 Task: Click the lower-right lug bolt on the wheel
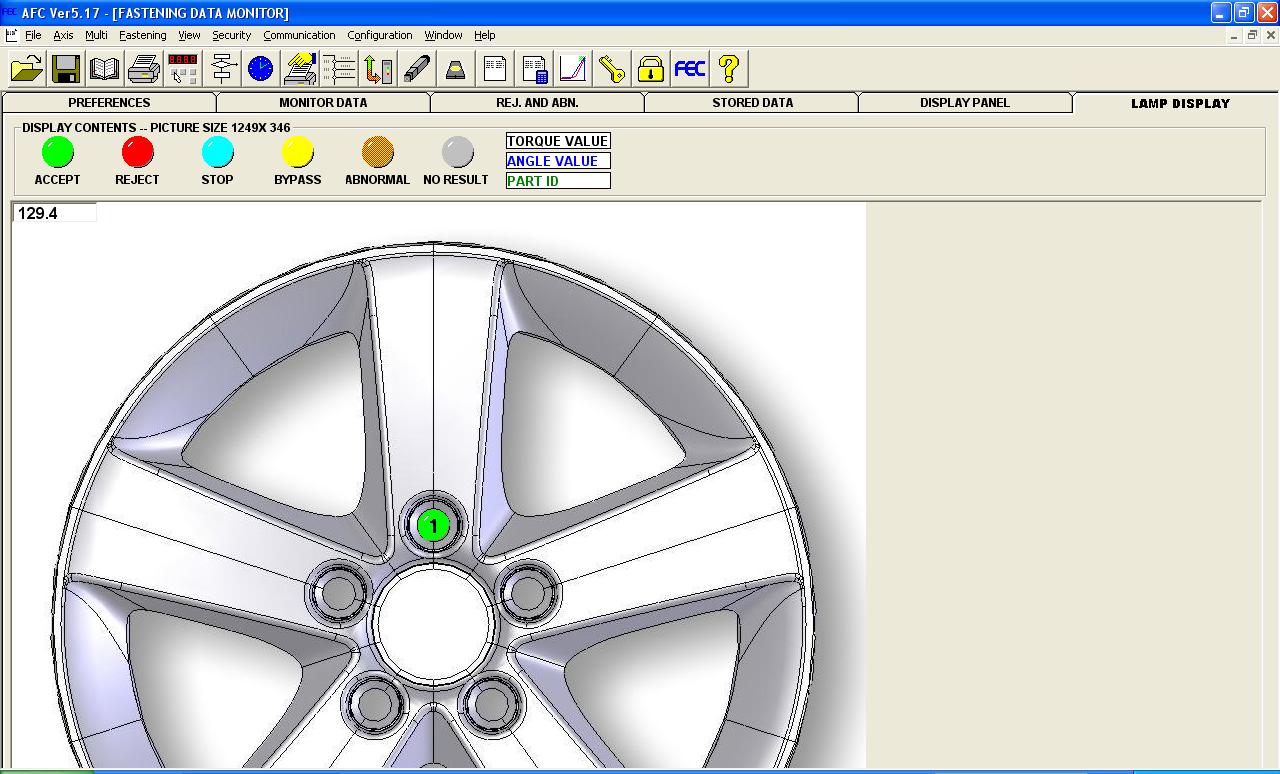[x=492, y=703]
